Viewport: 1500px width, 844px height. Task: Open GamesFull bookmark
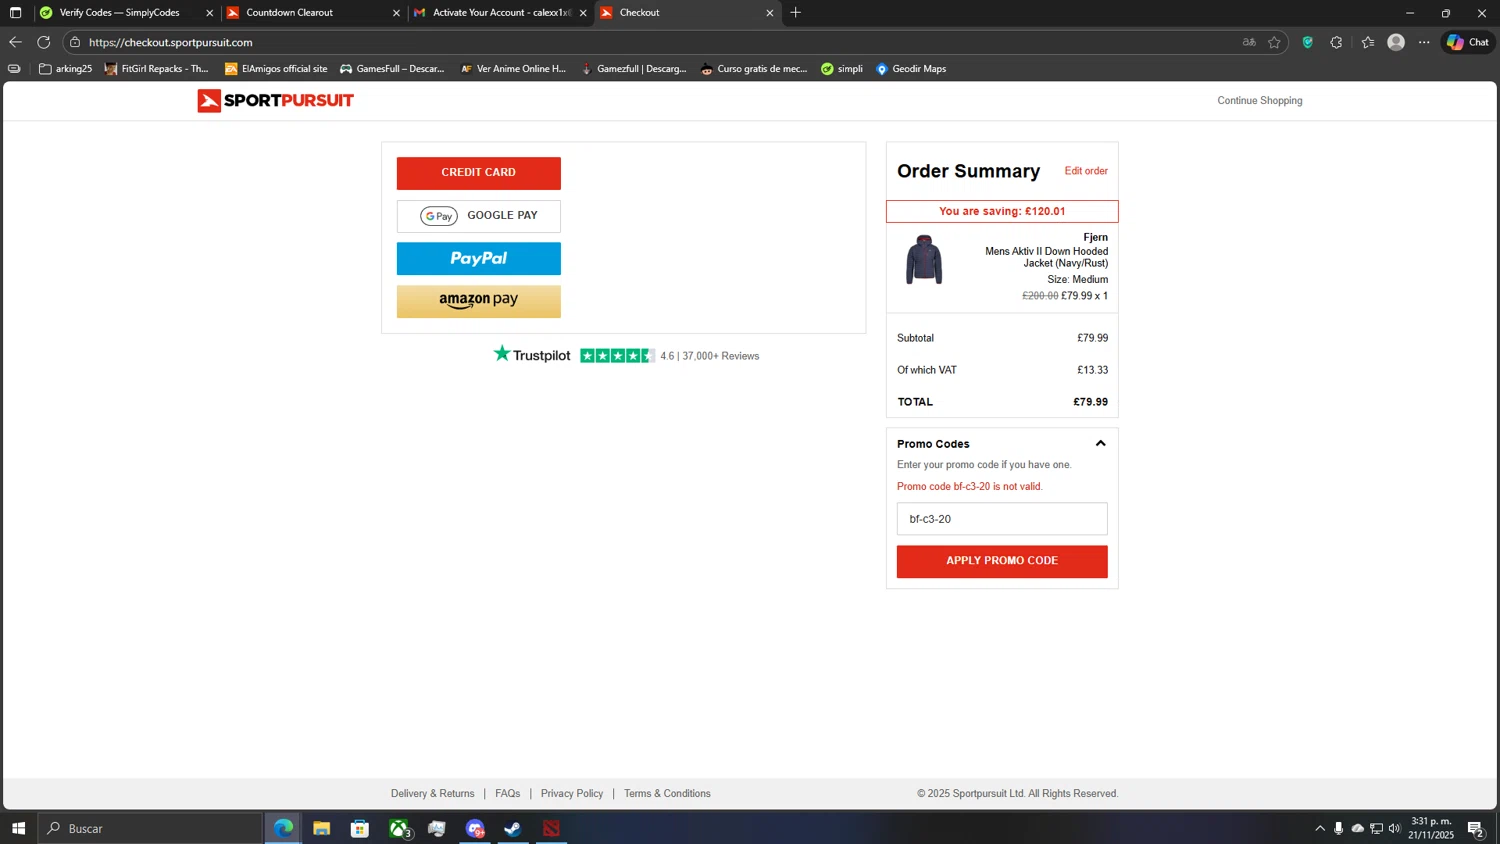coord(392,69)
